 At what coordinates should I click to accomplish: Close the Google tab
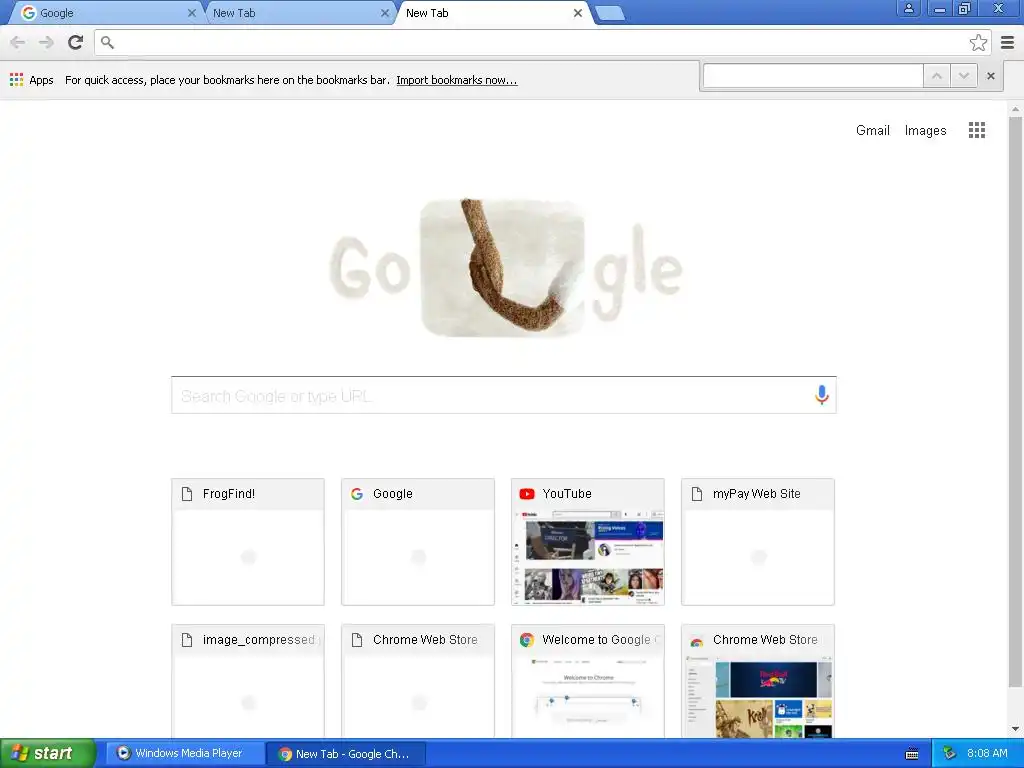pos(191,13)
